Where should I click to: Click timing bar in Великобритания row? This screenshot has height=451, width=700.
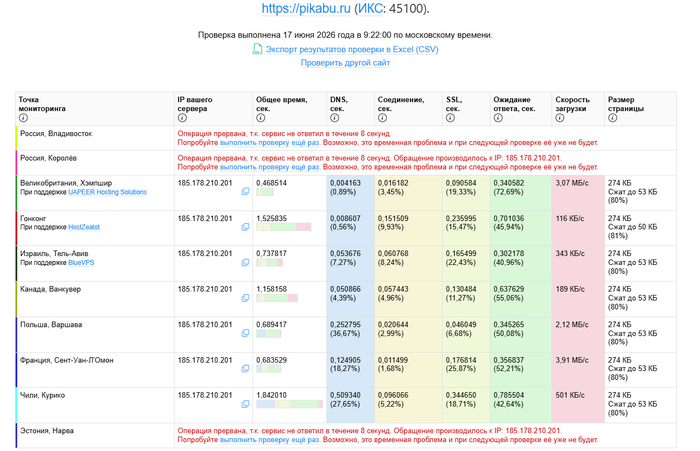pyautogui.click(x=265, y=192)
